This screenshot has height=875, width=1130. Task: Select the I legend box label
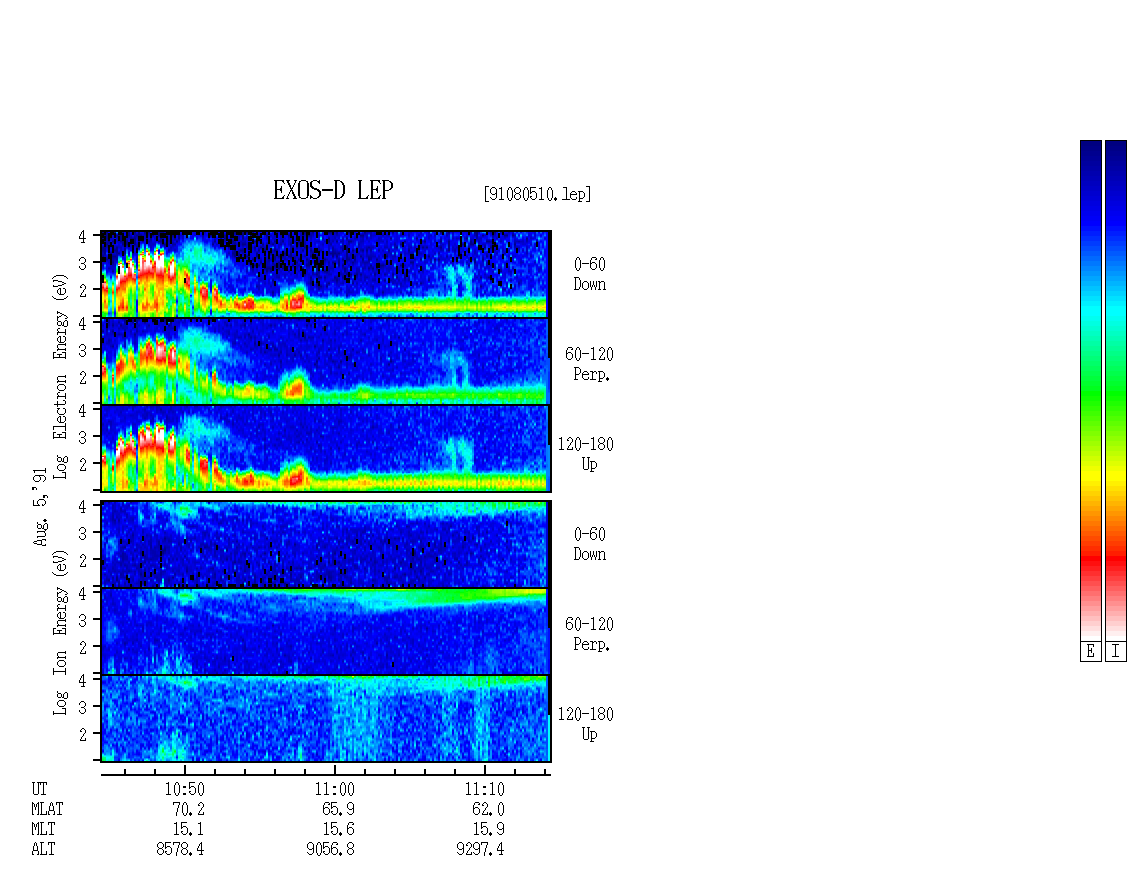(1116, 652)
